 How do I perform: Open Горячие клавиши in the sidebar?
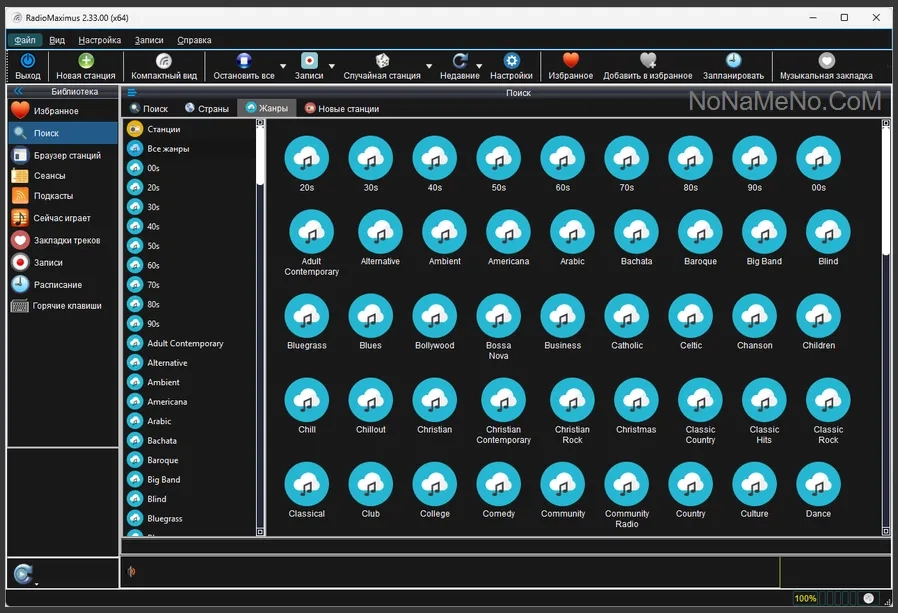click(x=67, y=306)
